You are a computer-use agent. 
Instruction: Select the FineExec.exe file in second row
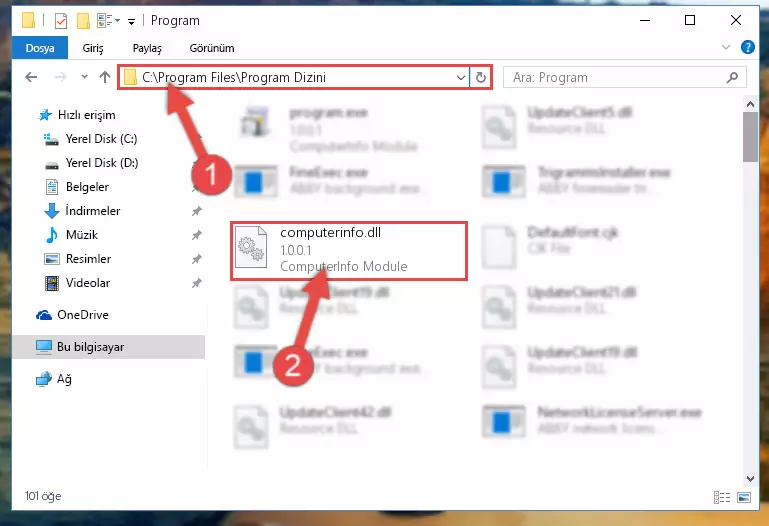330,180
